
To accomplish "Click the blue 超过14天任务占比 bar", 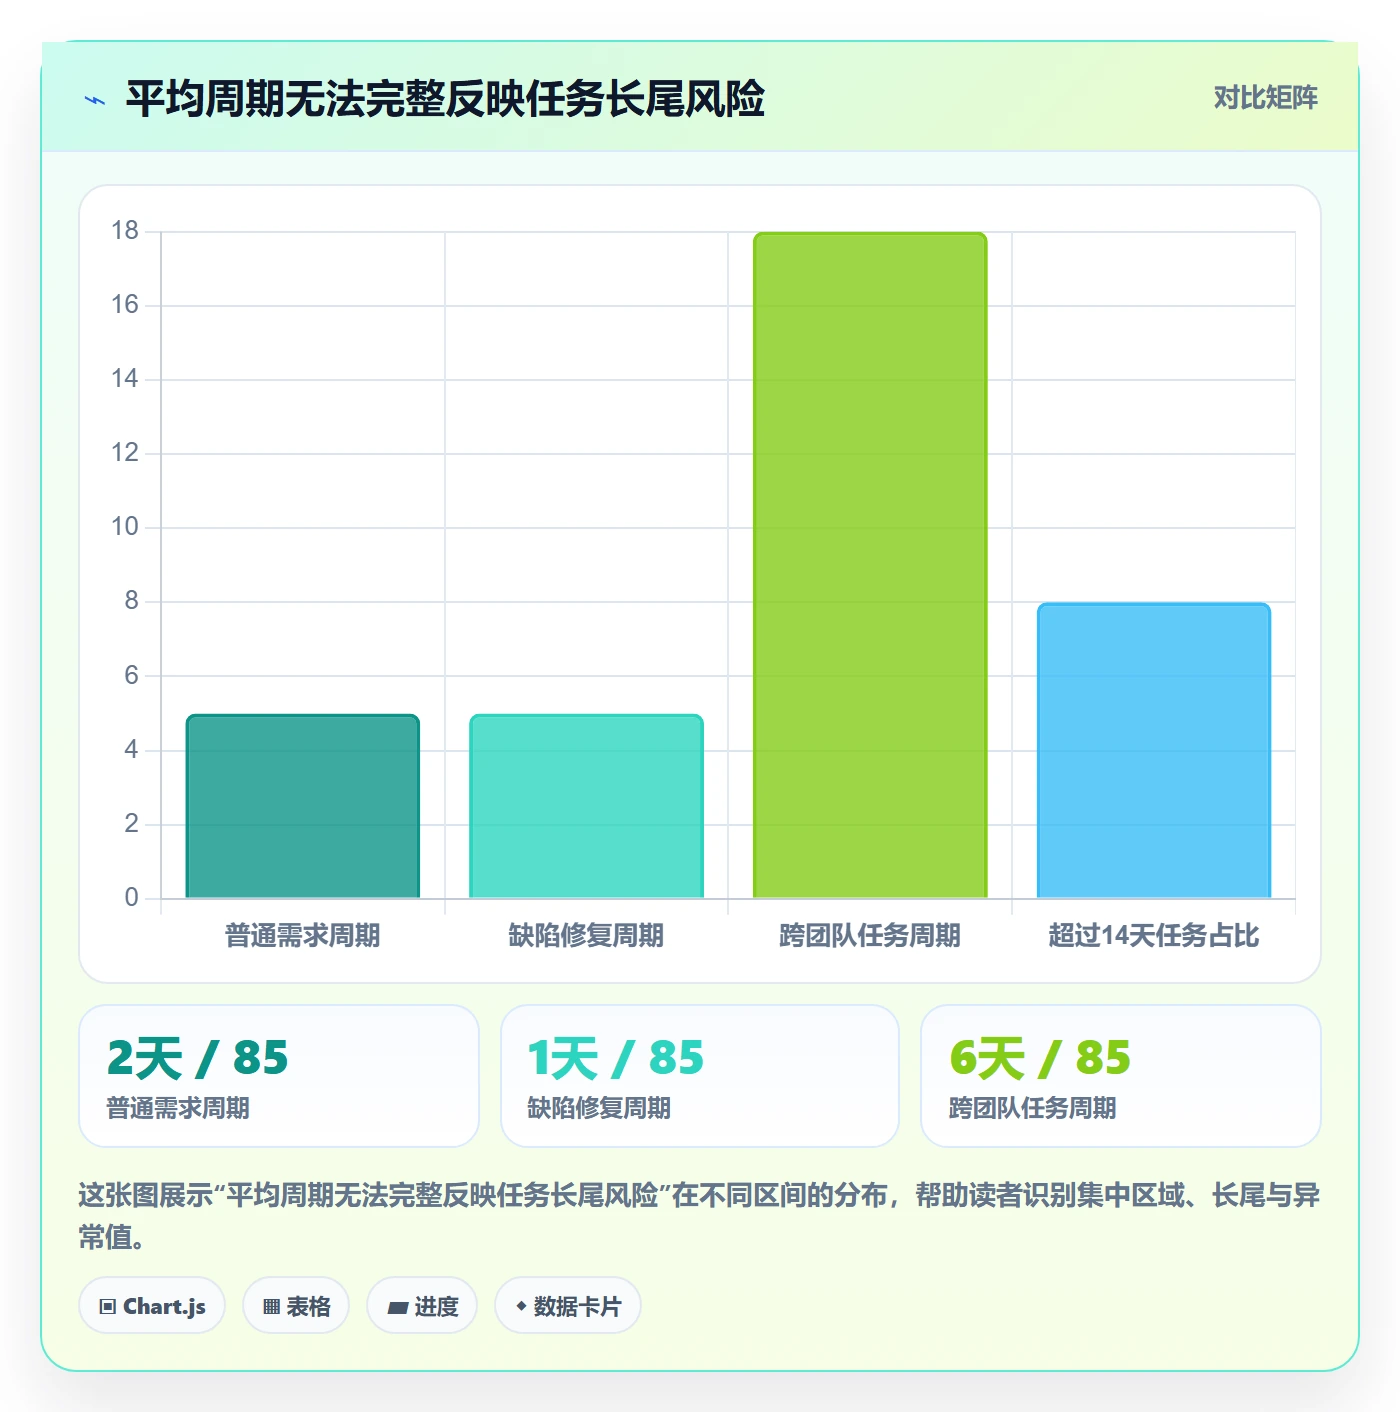I will point(1154,750).
